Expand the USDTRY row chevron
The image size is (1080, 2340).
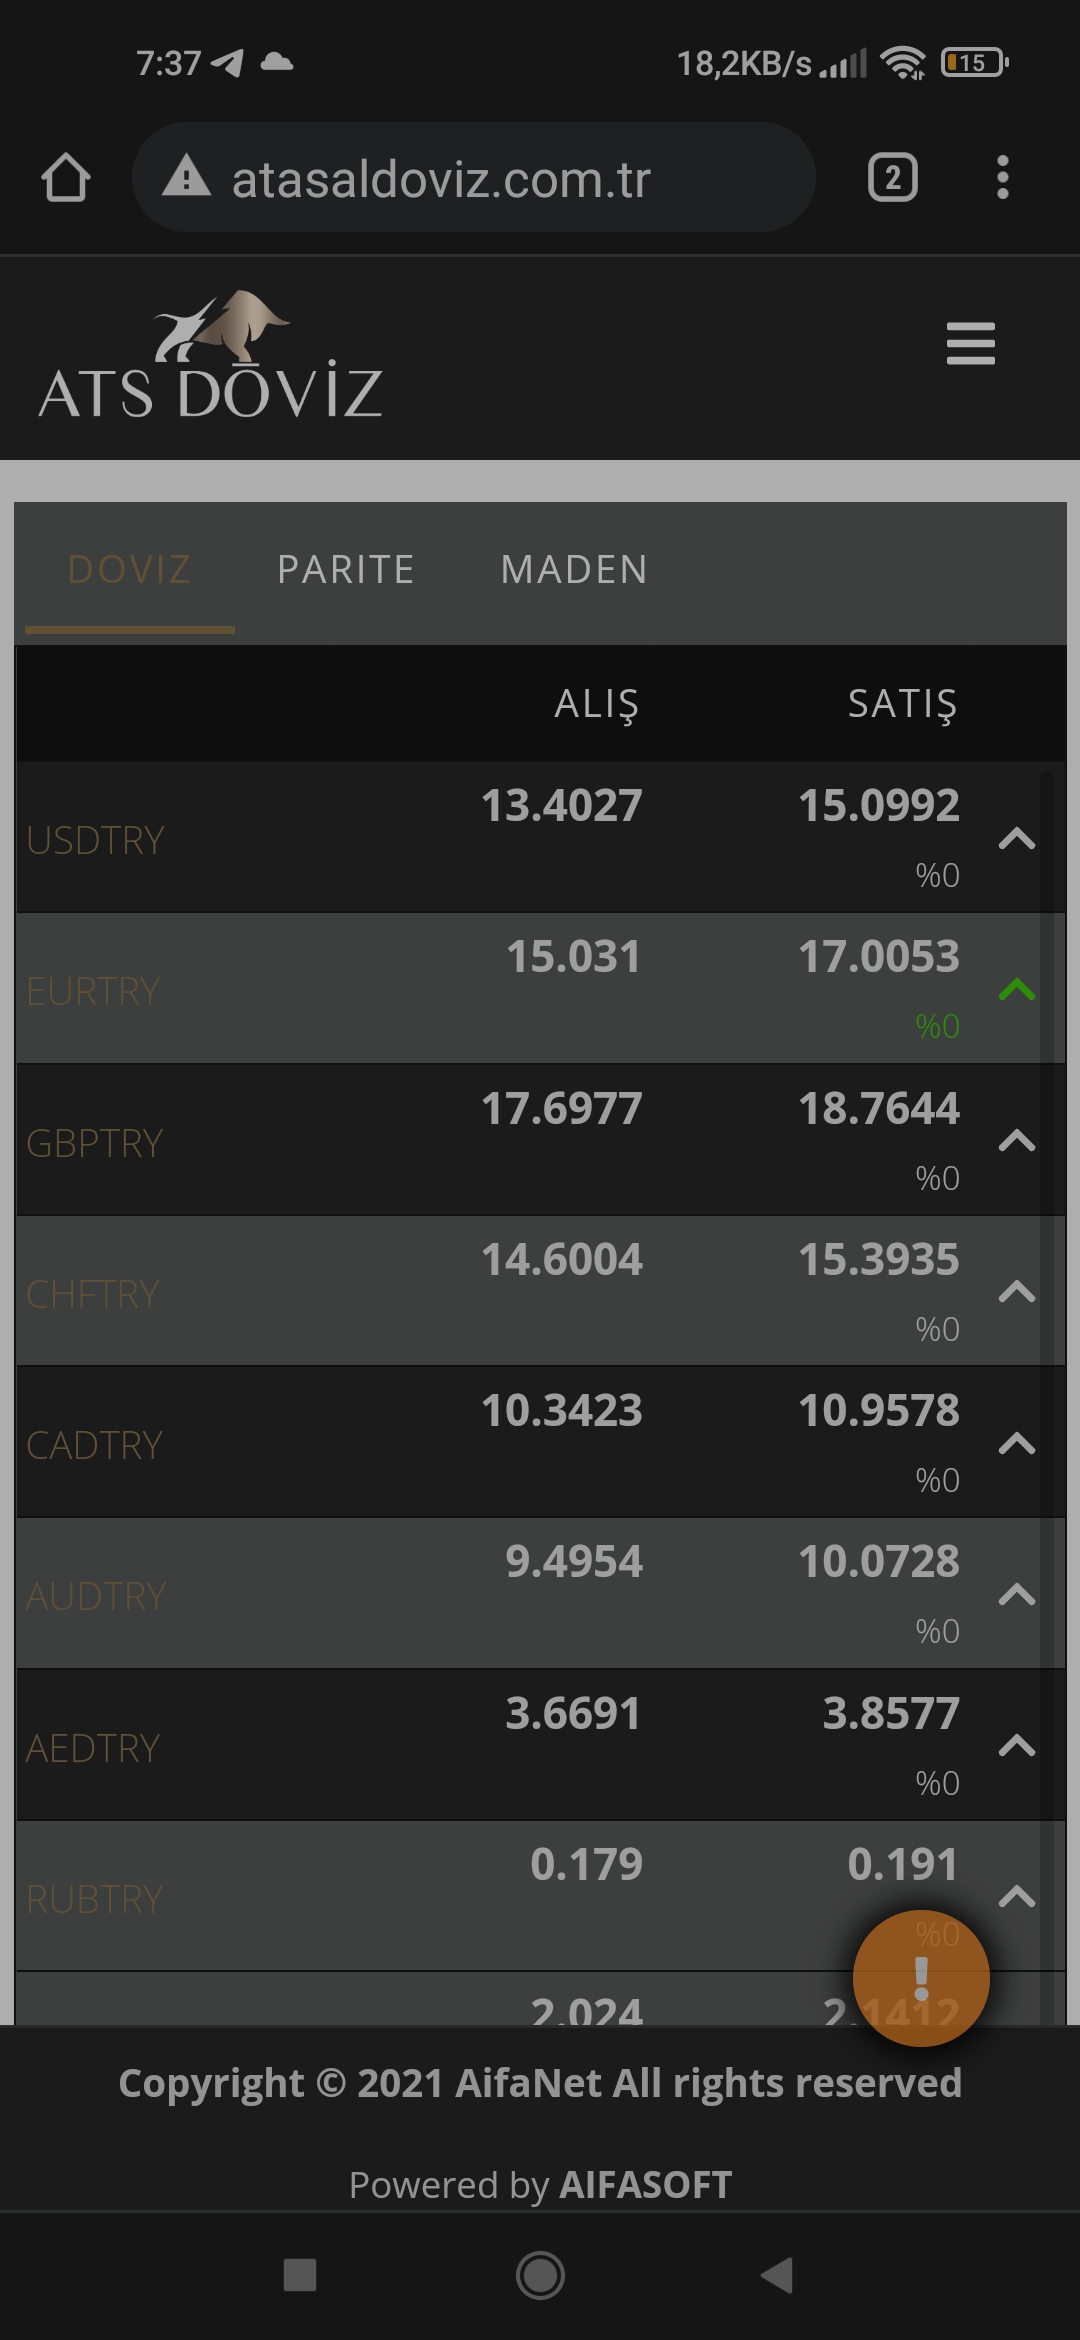[1016, 838]
